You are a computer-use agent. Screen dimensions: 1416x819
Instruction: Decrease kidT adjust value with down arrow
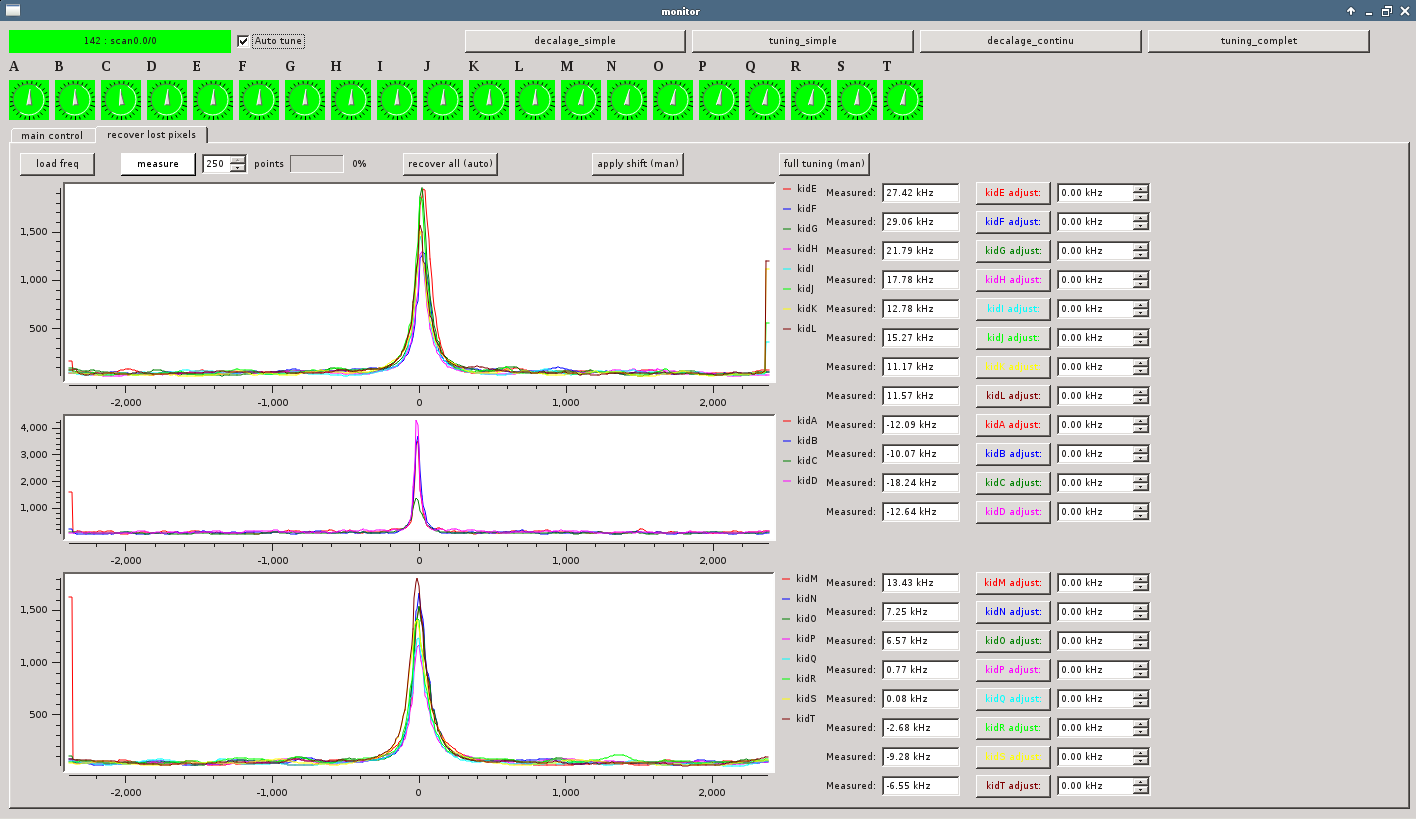1141,790
